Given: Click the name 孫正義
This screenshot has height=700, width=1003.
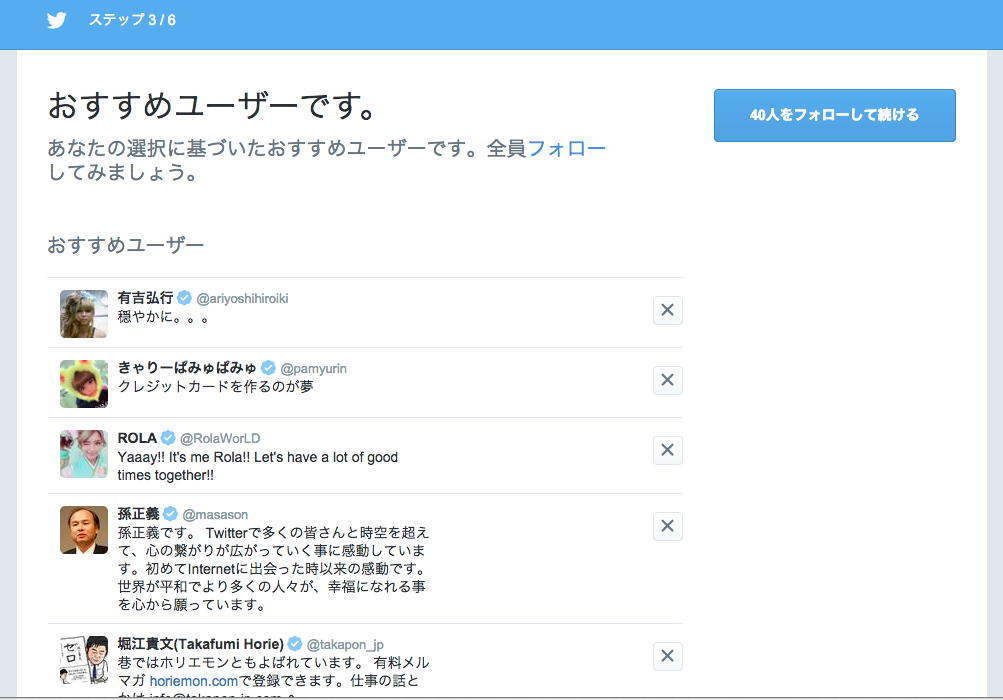Looking at the screenshot, I should [138, 513].
